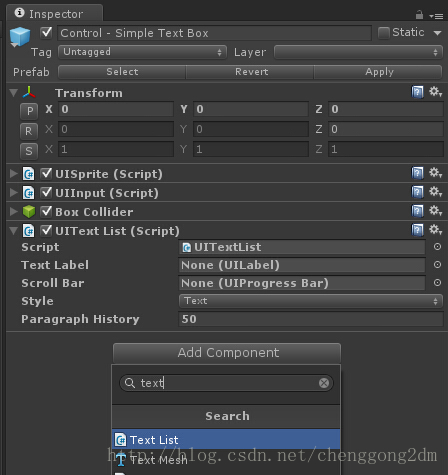Click the component search text field

(226, 383)
